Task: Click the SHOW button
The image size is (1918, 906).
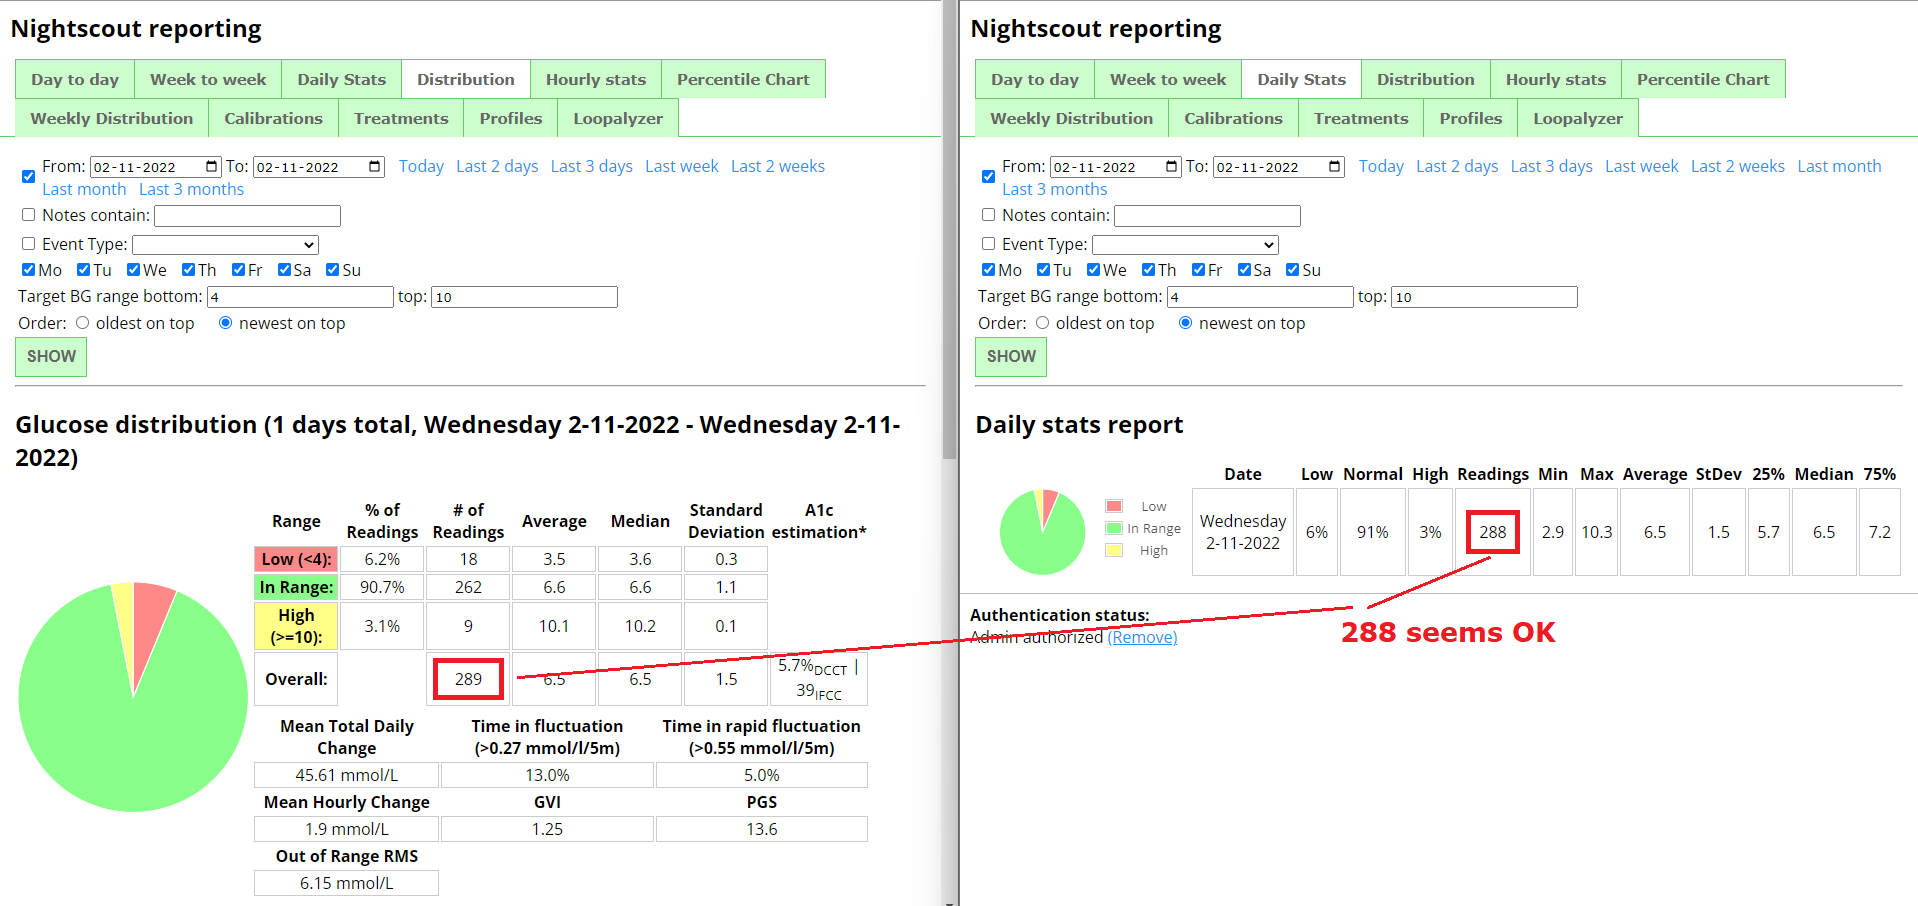Action: click(x=50, y=356)
